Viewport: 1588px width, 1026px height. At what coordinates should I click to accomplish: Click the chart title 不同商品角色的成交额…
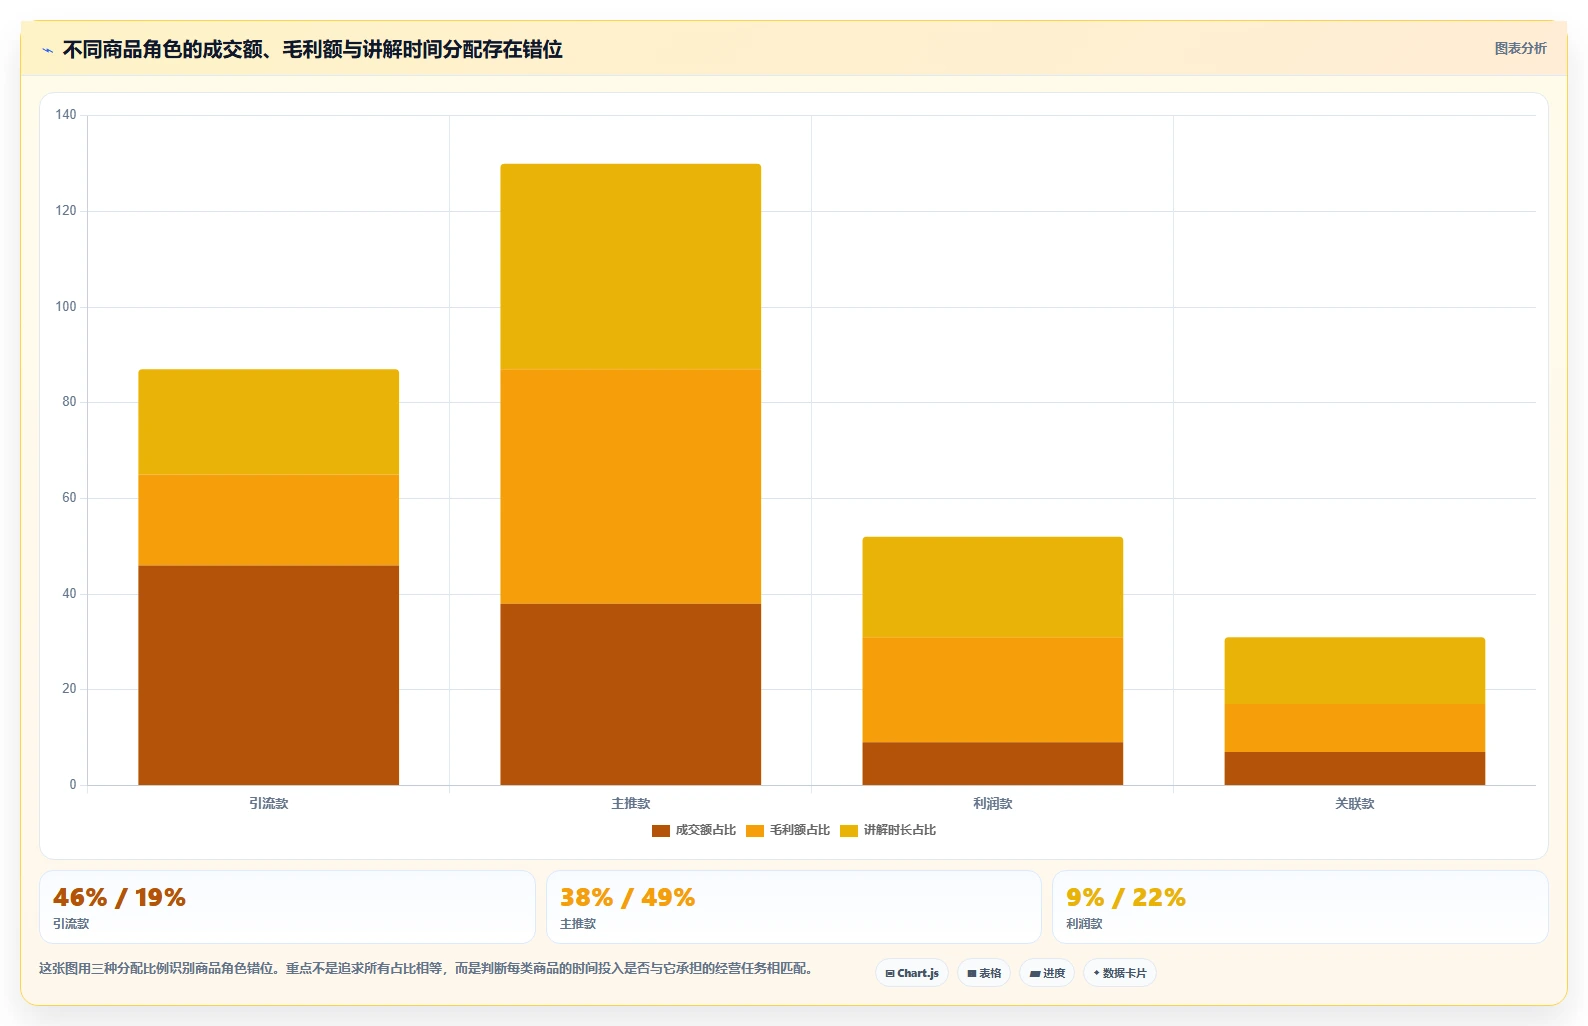(312, 49)
